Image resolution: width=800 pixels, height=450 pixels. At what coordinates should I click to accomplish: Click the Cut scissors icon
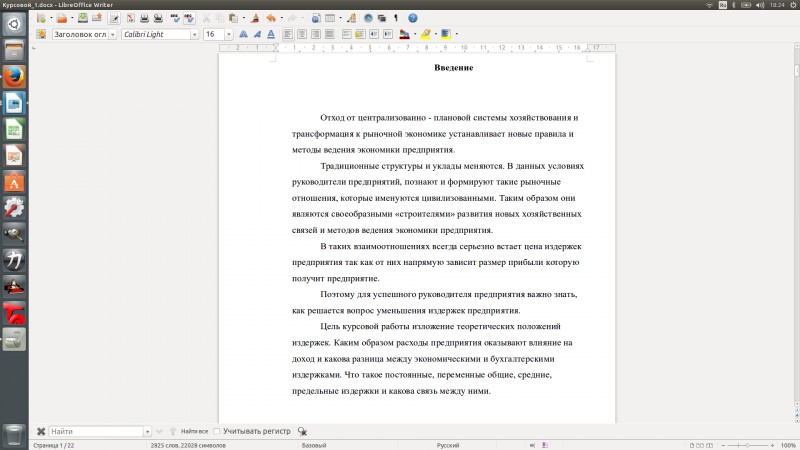click(206, 18)
